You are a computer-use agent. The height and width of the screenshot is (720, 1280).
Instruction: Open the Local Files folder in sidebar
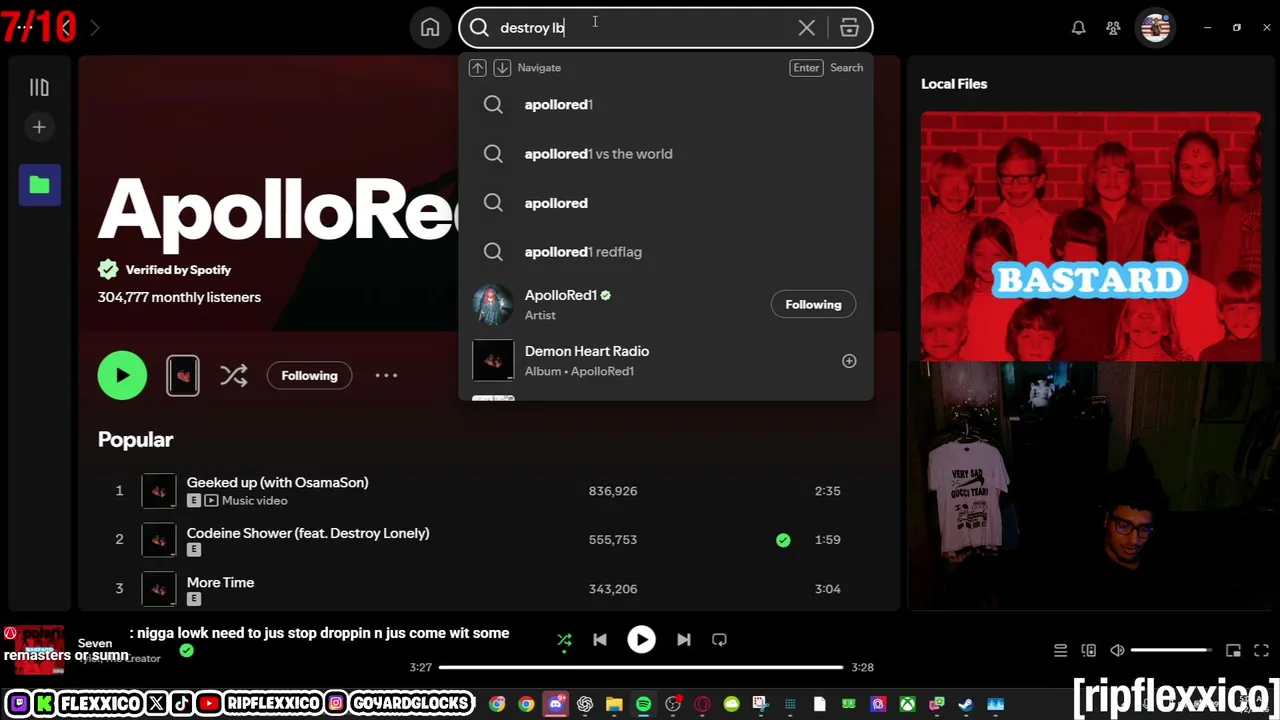(40, 185)
